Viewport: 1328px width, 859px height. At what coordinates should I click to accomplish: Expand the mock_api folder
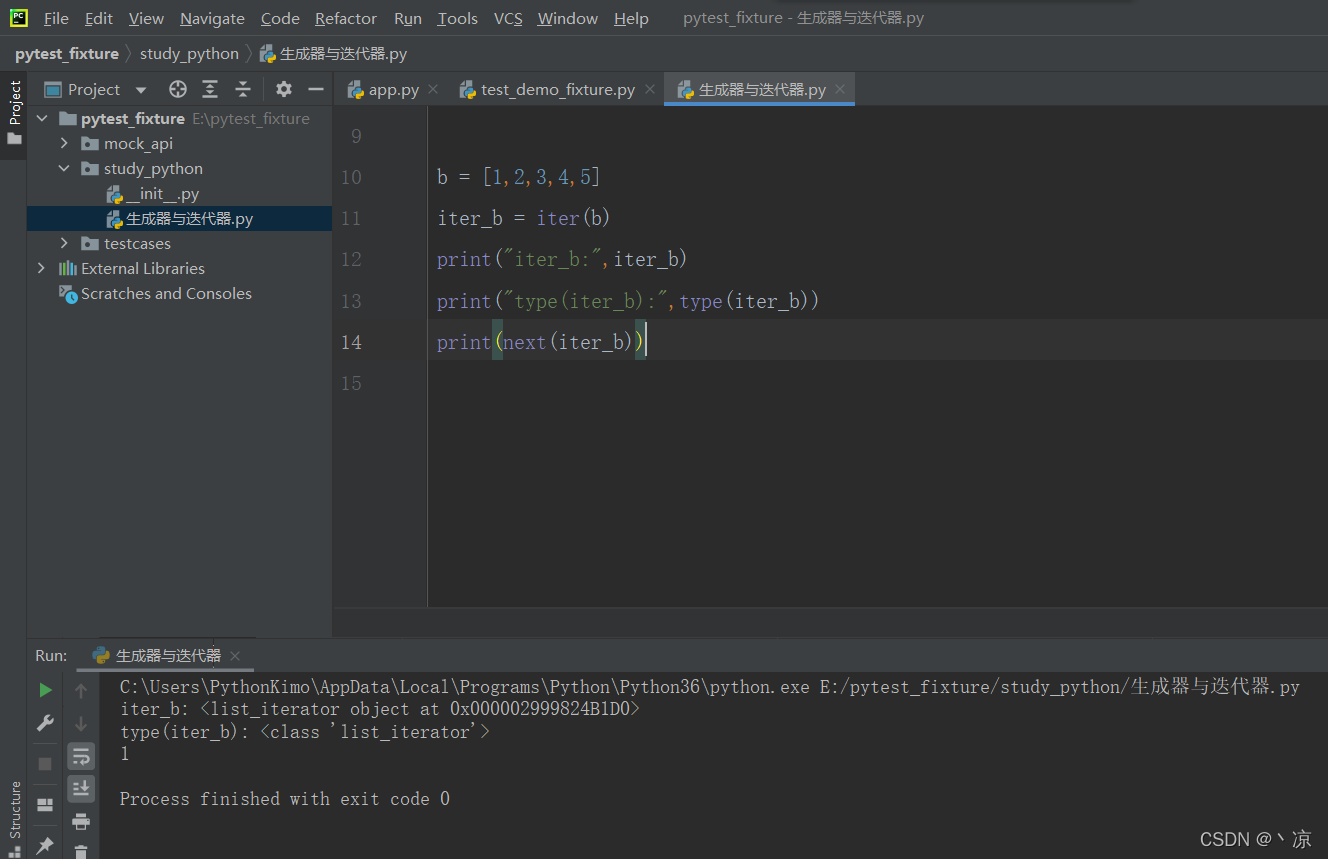64,143
